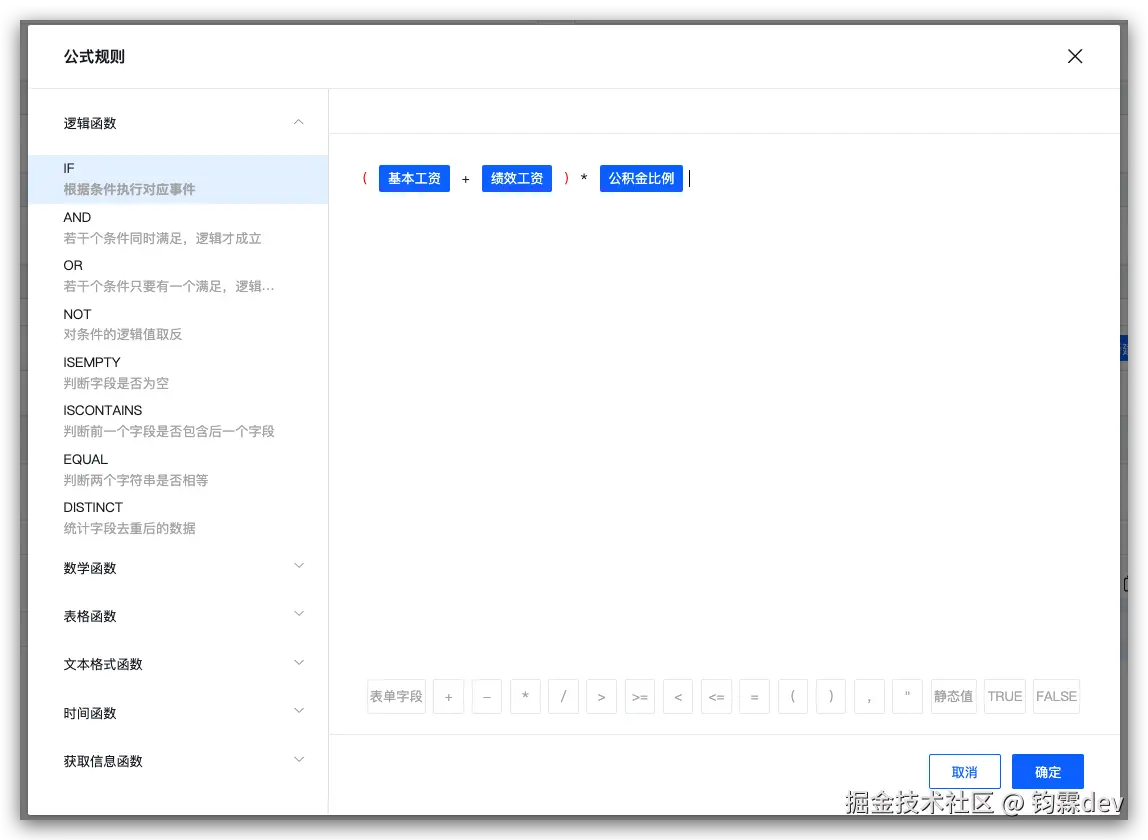Viewport: 1148px width, 840px height.
Task: Click the description 判断字段是否为空
Action: (x=116, y=383)
